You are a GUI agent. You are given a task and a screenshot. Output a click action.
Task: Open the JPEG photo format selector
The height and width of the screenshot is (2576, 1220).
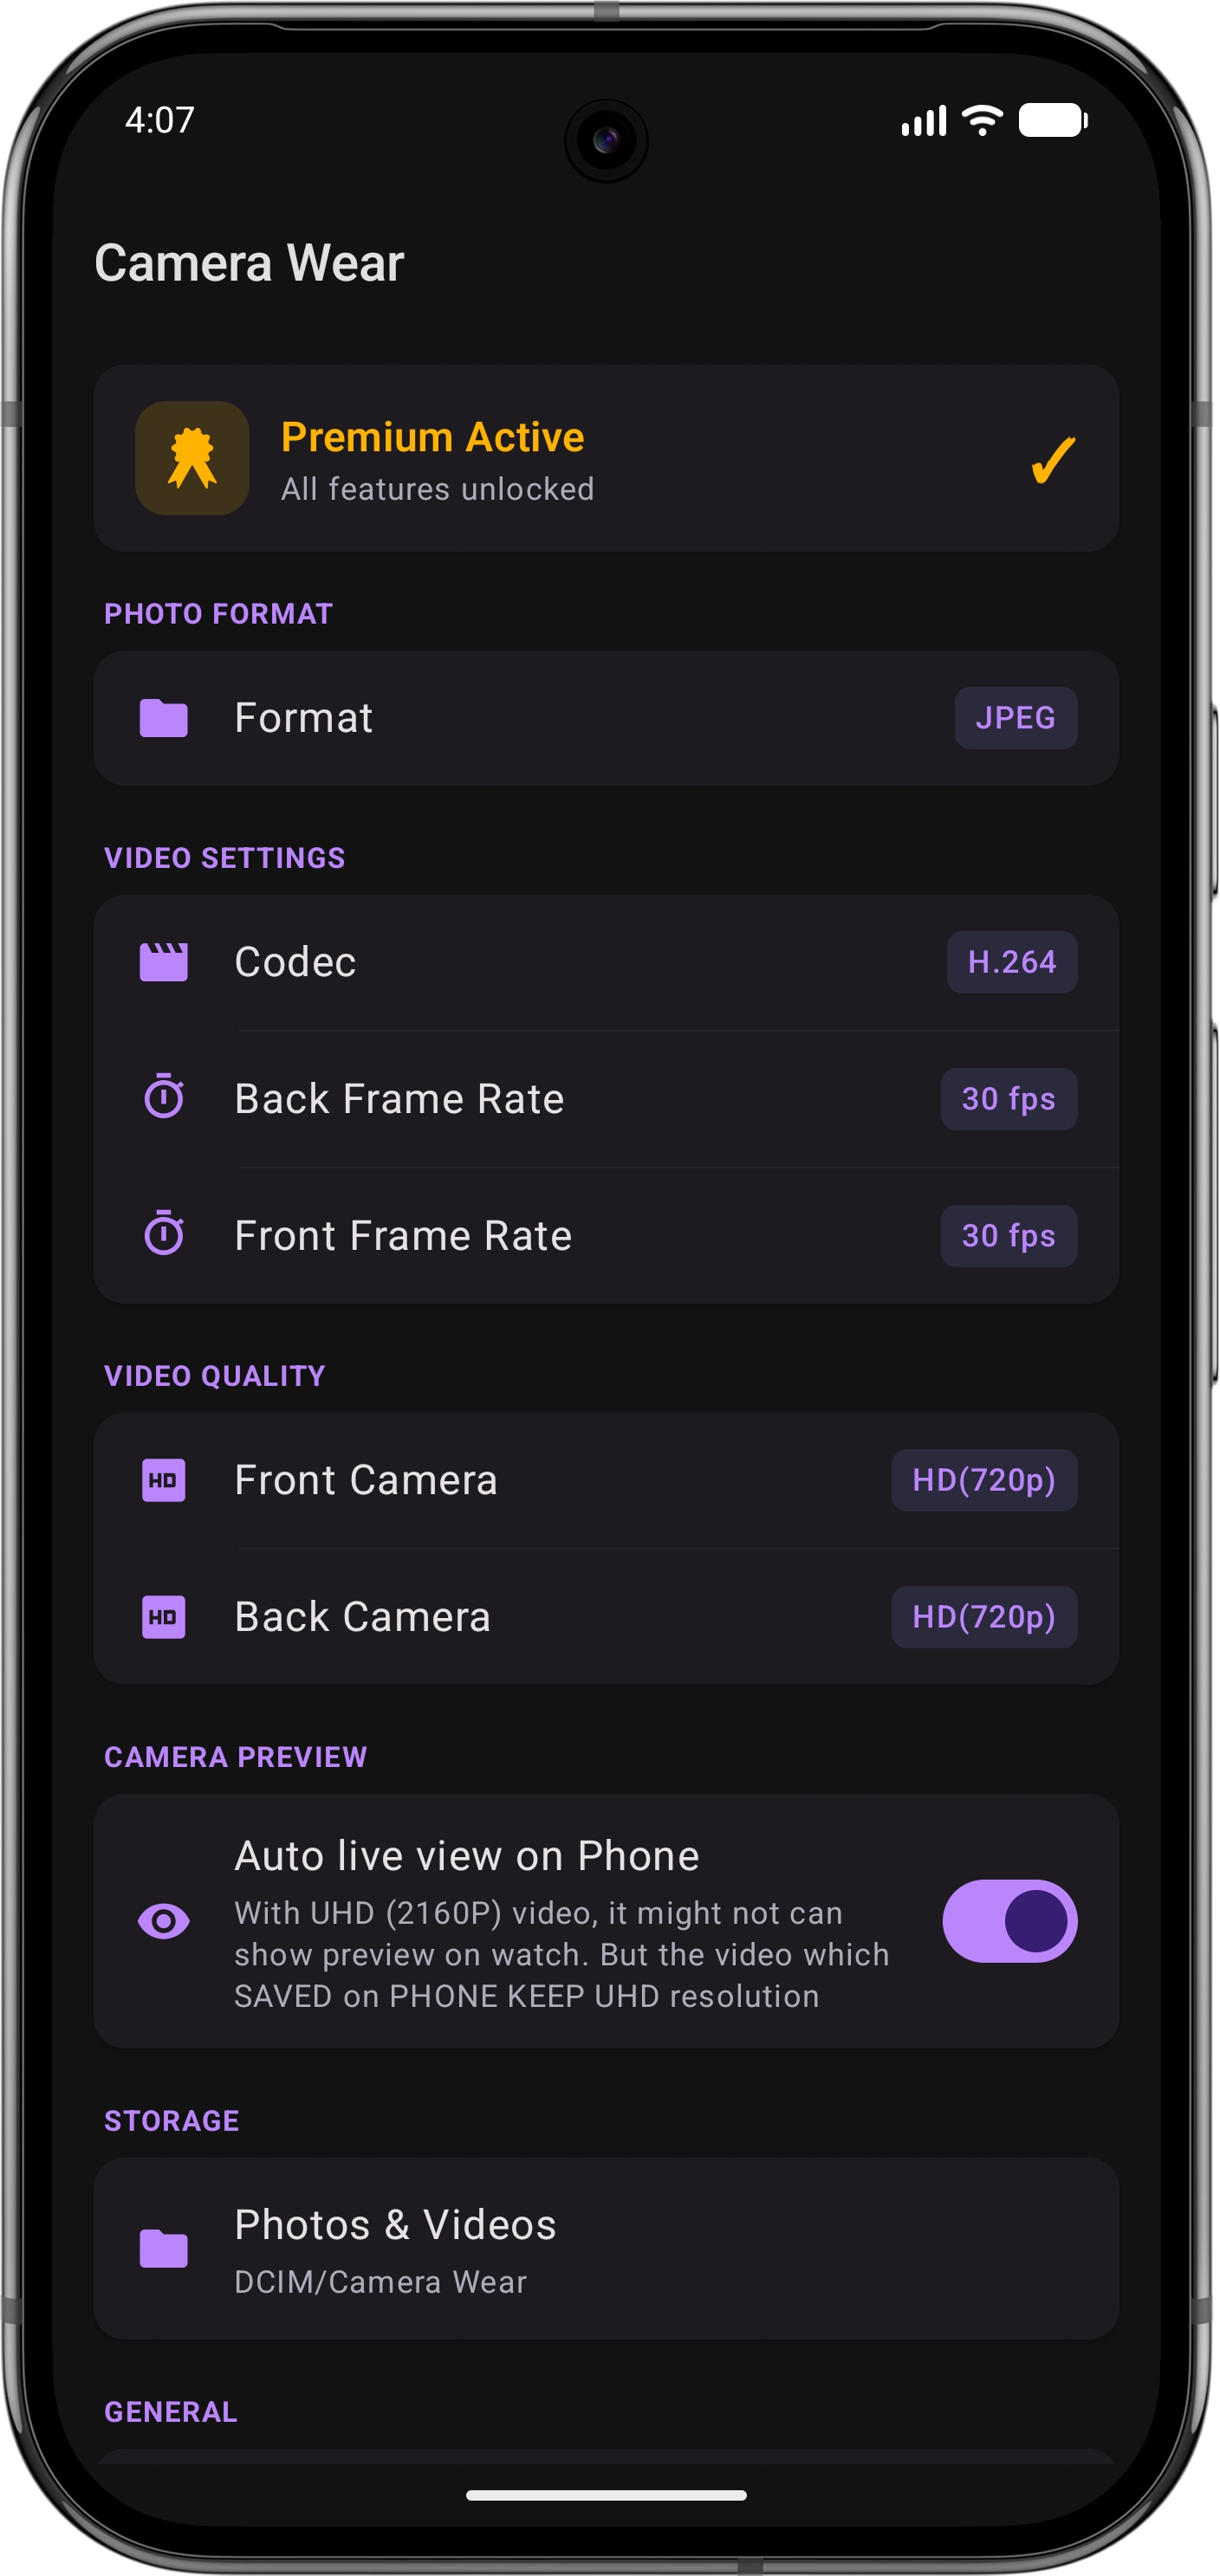pyautogui.click(x=1016, y=718)
